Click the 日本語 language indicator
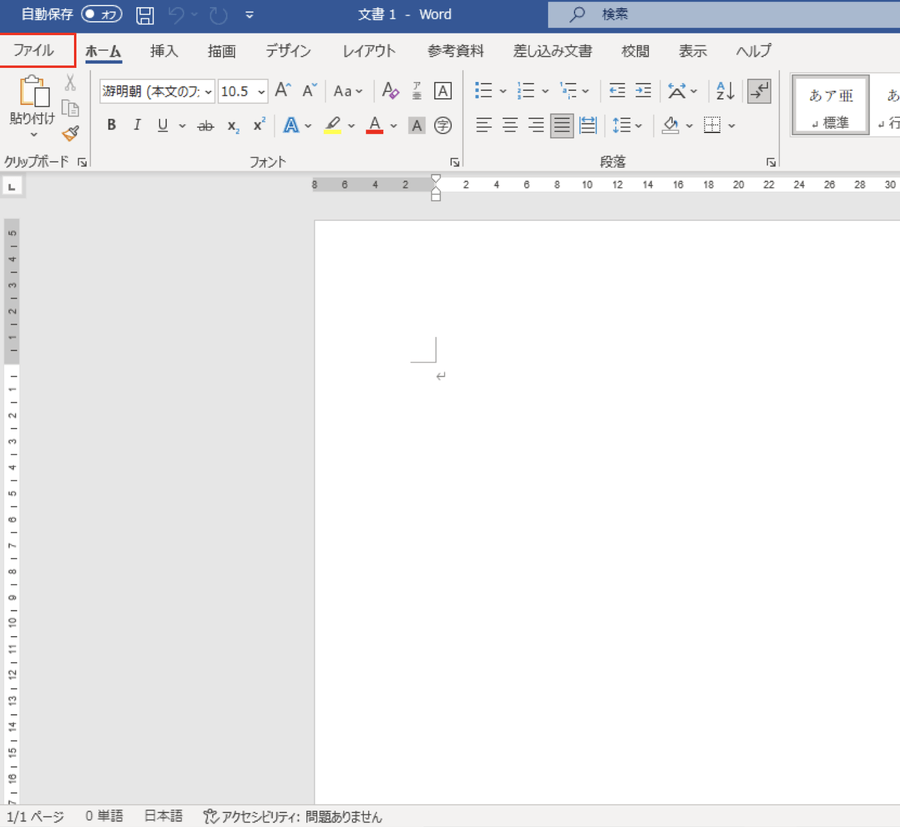The height and width of the screenshot is (827, 900). click(163, 816)
